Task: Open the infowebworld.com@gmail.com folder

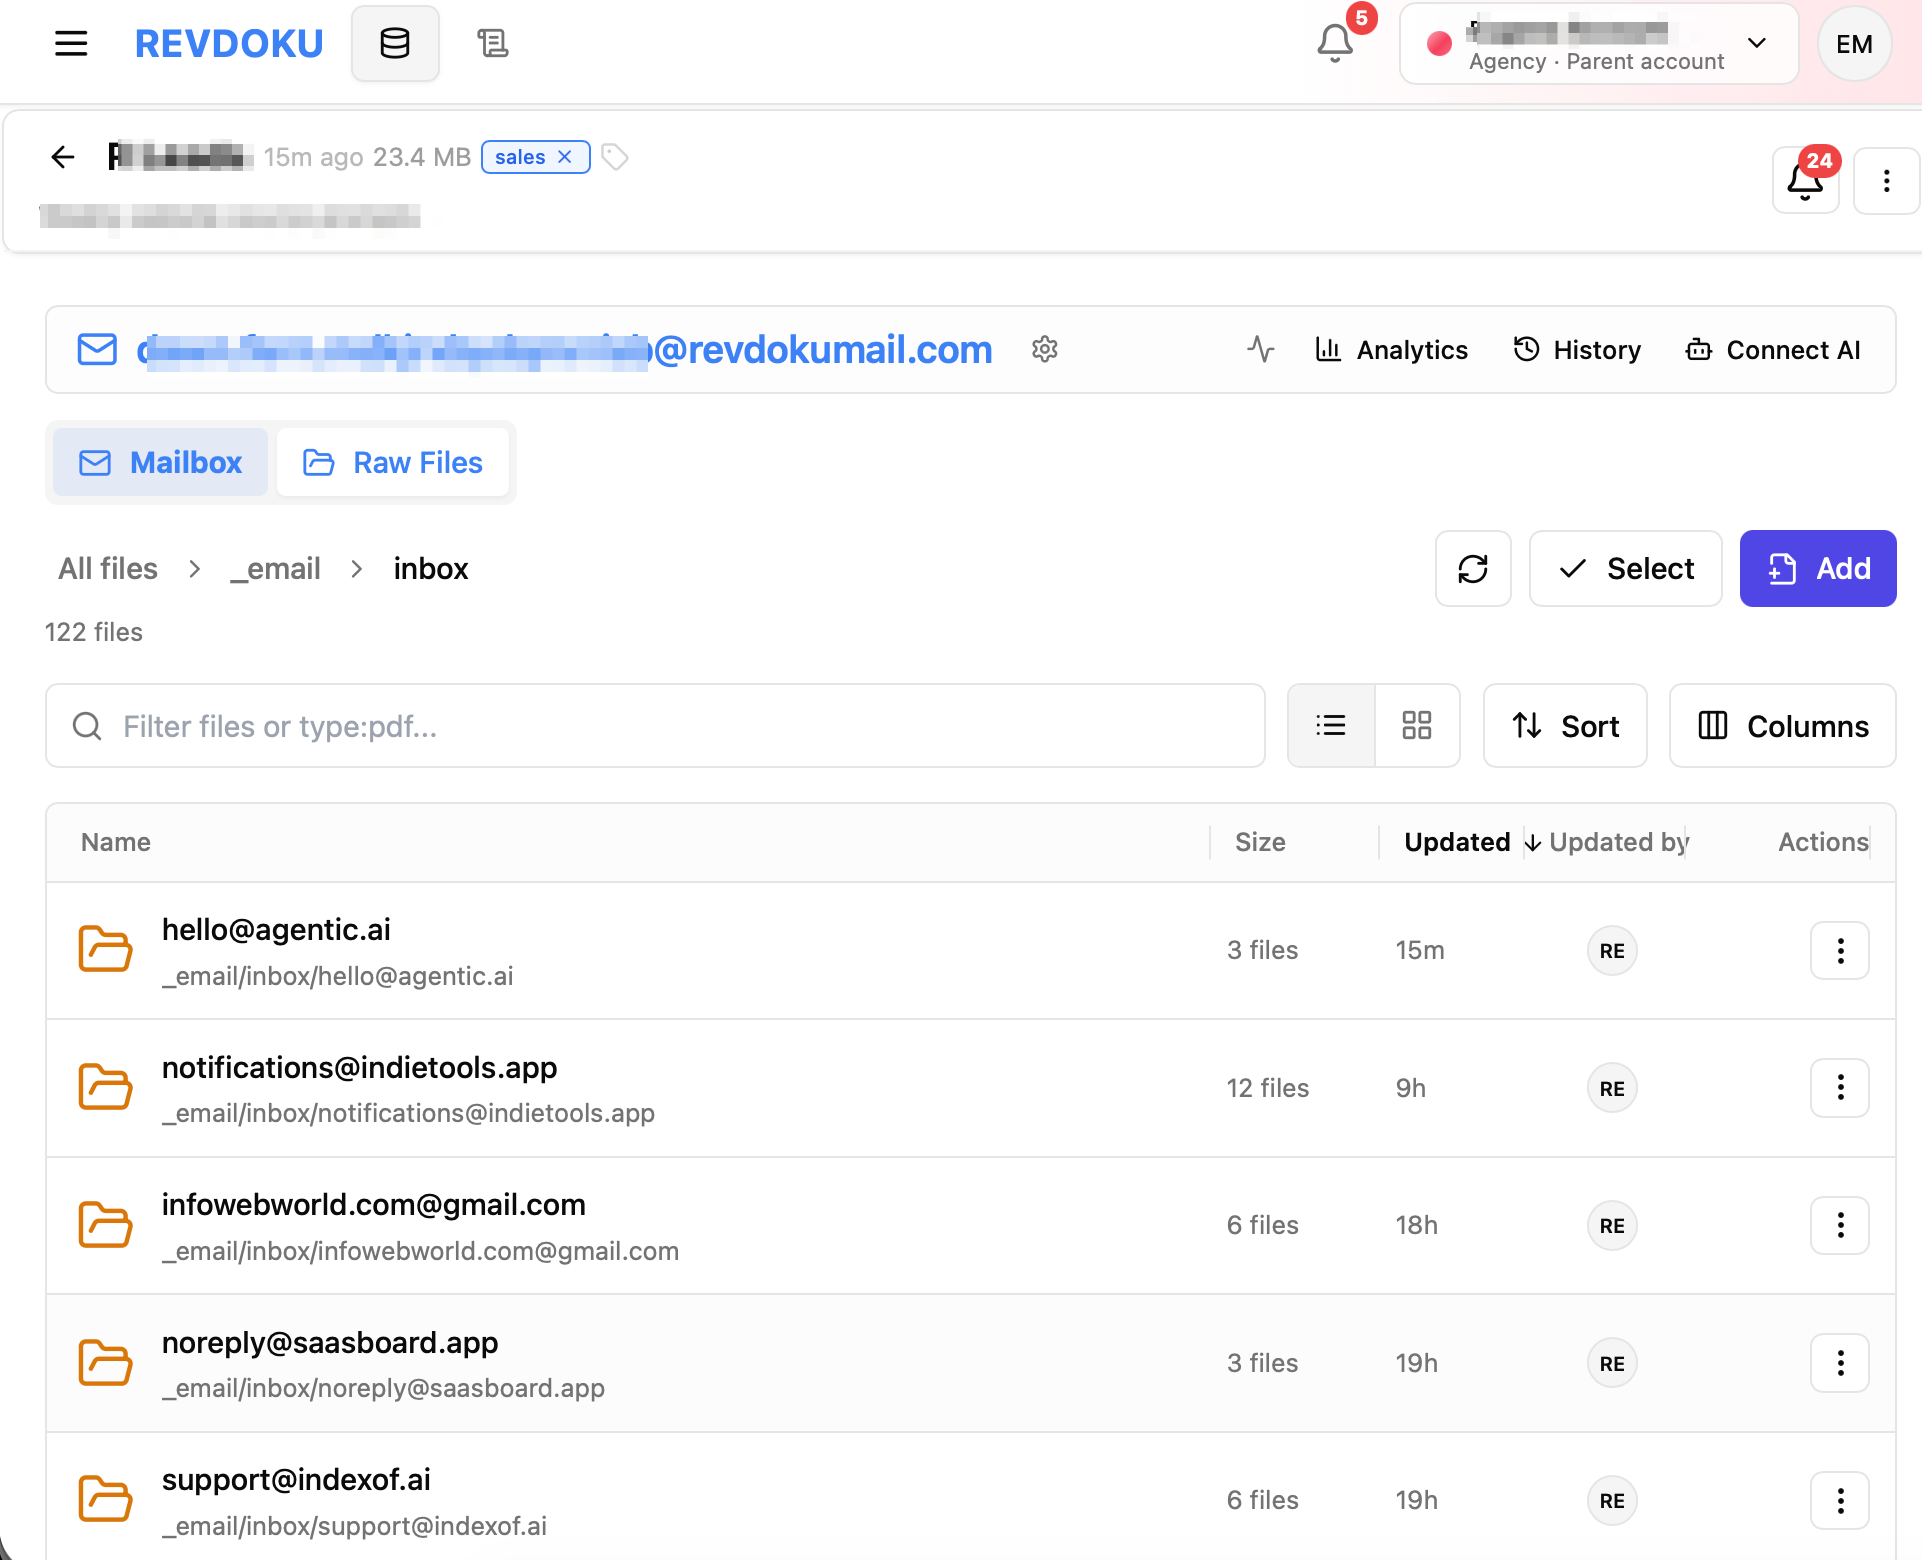Action: point(374,1205)
